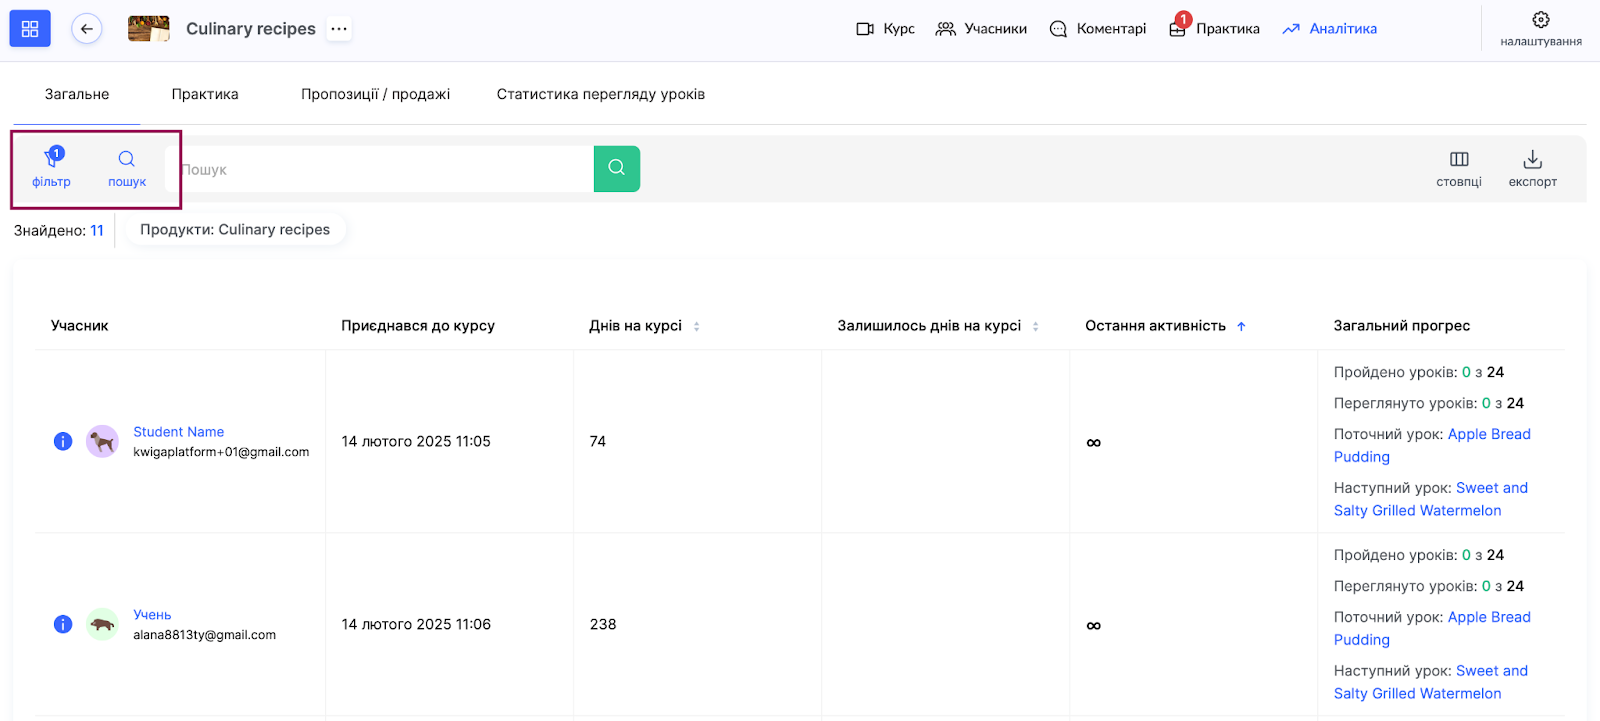Click the search magnifier toggle icon
This screenshot has height=721, width=1600.
click(x=127, y=160)
